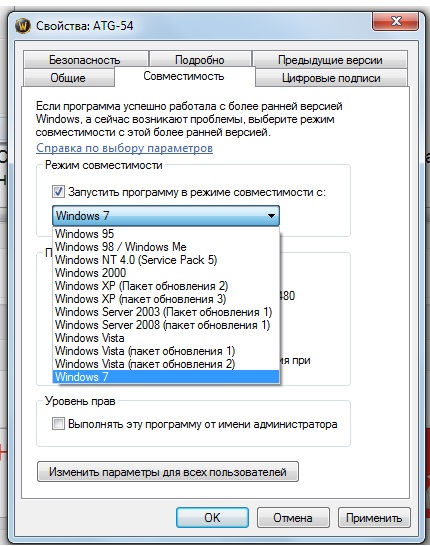Pick Windows NT 4.0 (Service Pack 5)
The image size is (430, 546).
[x=166, y=260]
